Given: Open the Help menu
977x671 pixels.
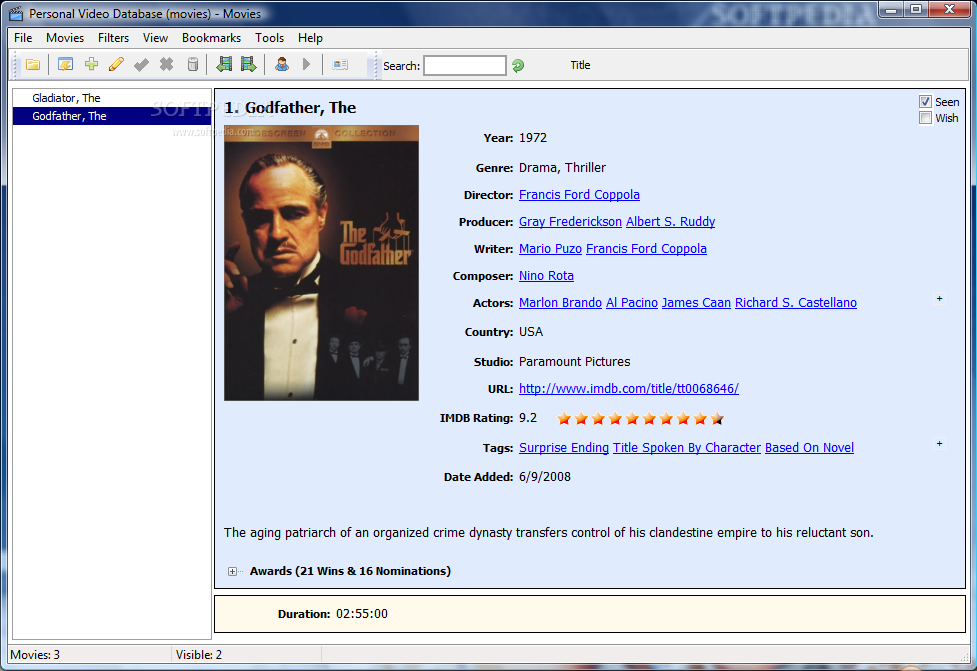Looking at the screenshot, I should pos(310,38).
